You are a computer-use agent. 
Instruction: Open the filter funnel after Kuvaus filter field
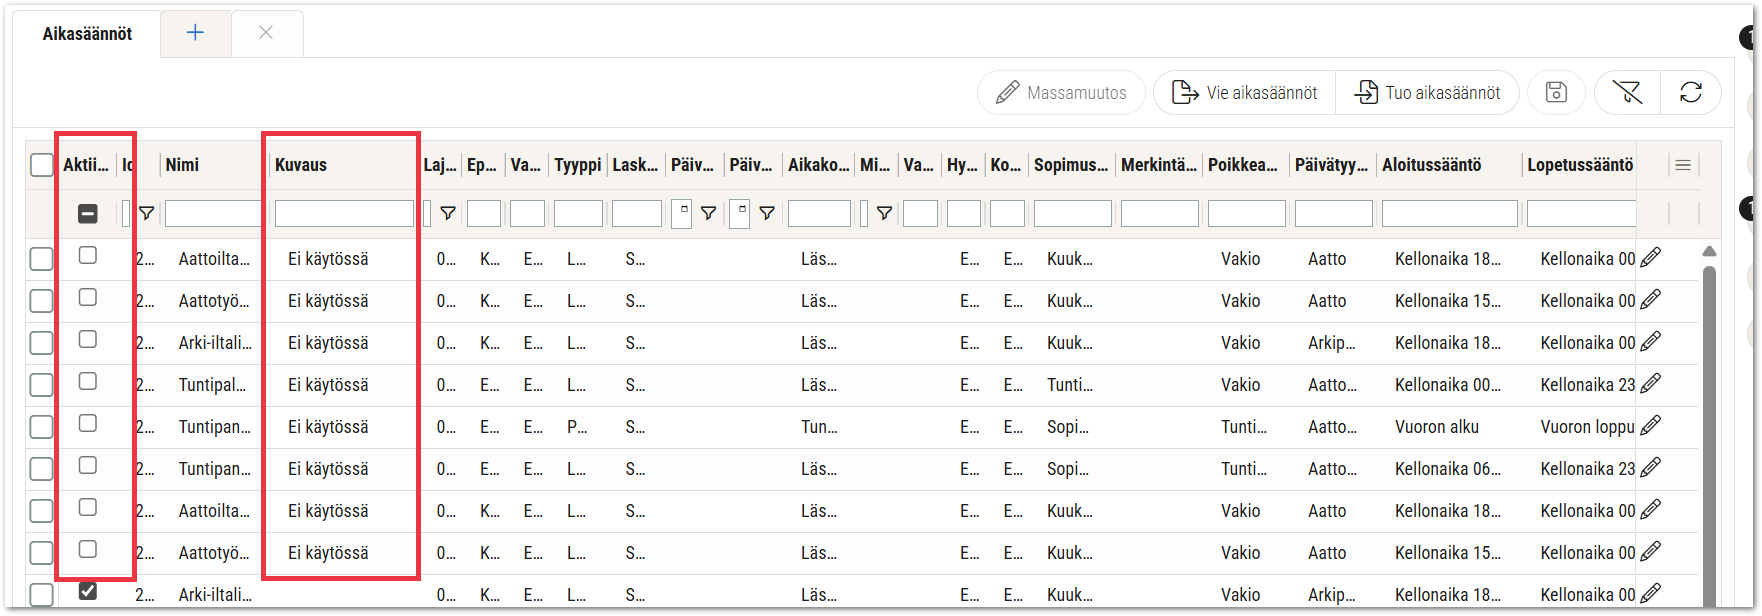coord(448,213)
